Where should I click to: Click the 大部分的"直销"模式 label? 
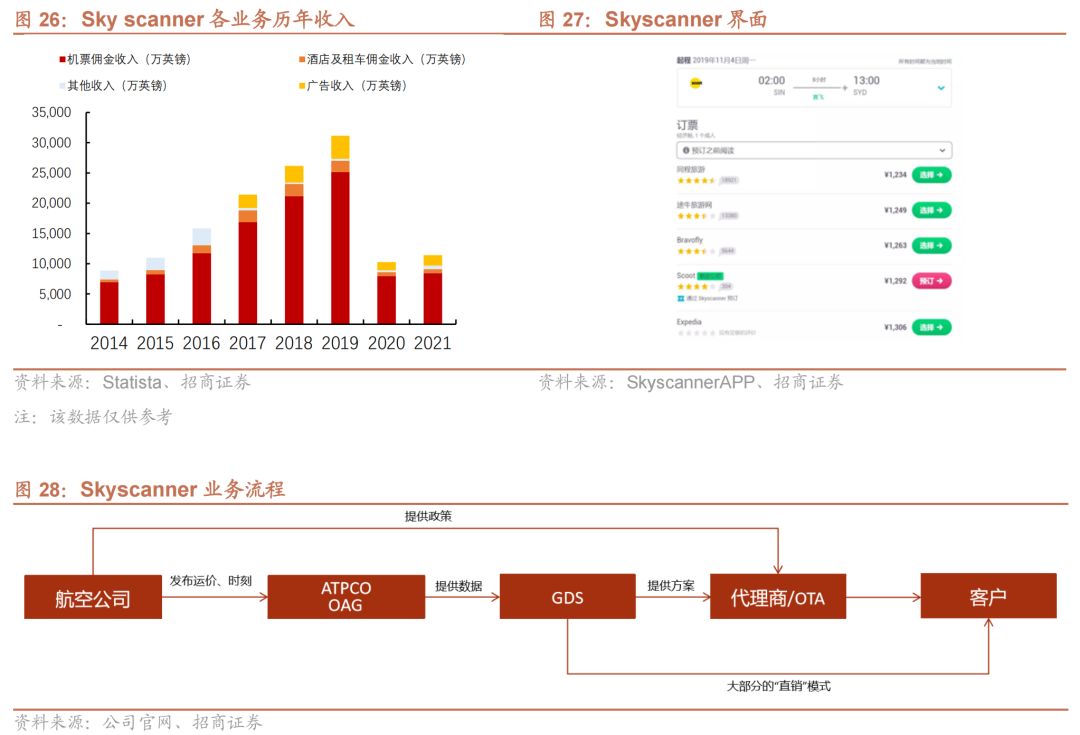(779, 686)
